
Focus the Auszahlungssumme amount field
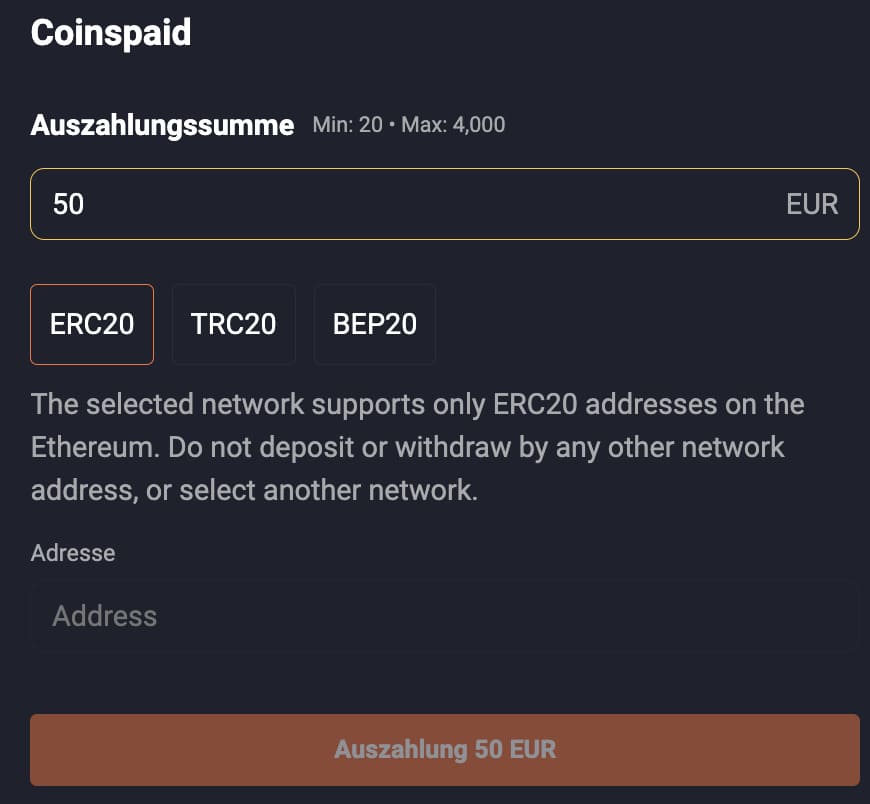tap(400, 204)
